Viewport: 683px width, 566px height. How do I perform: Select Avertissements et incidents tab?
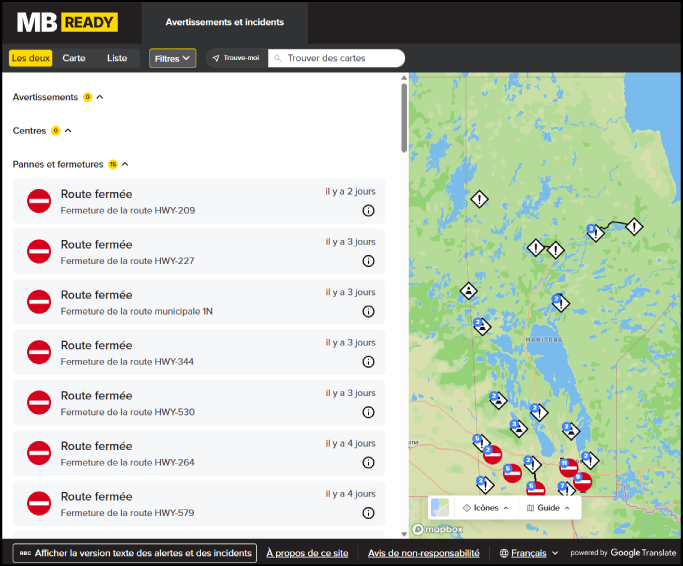(224, 22)
